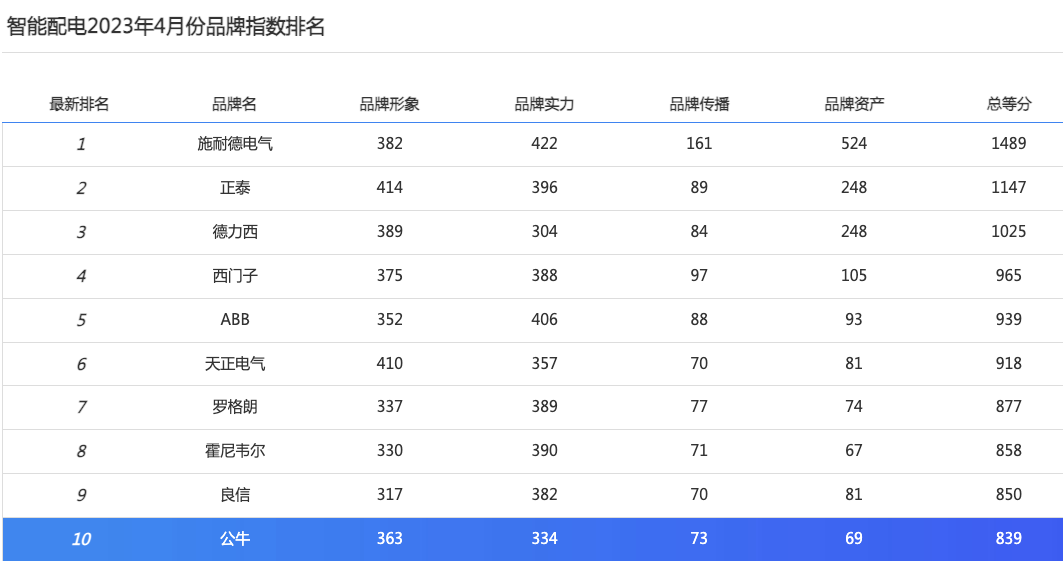The width and height of the screenshot is (1063, 561).
Task: Click rank number 1 in first row
Action: tap(81, 144)
